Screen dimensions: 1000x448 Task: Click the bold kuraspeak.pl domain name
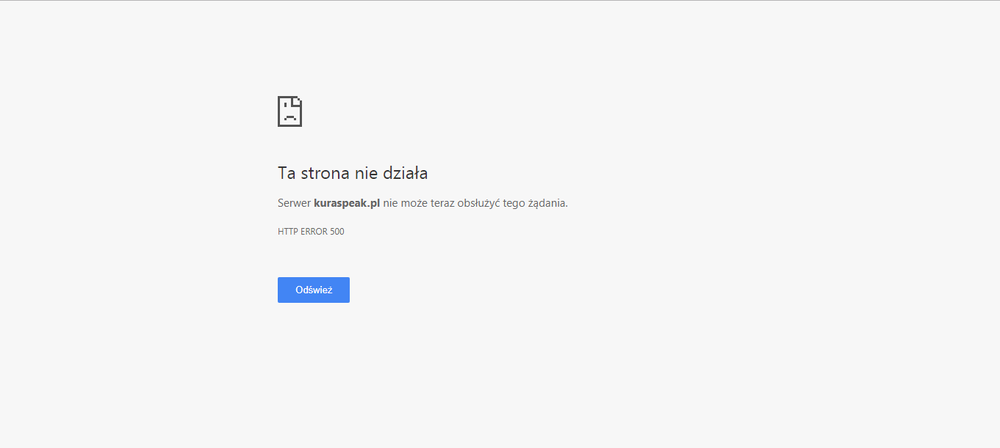point(347,203)
